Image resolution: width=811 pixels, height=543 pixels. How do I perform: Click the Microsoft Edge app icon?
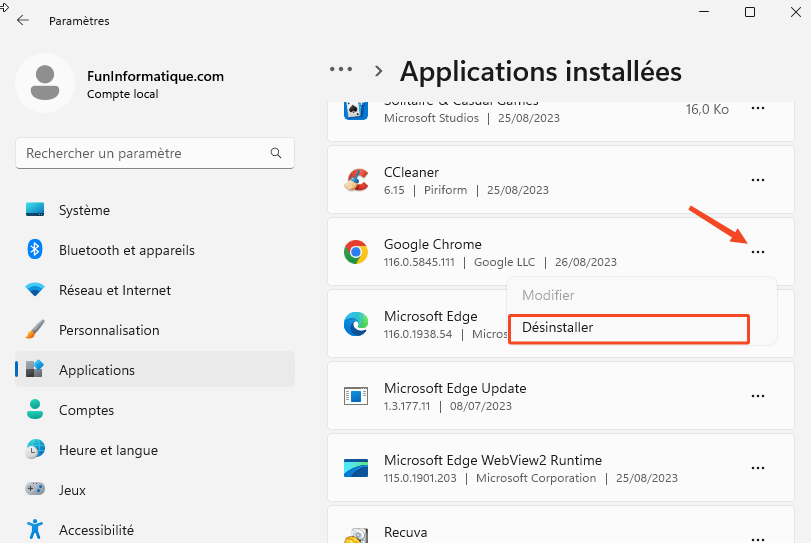pos(355,324)
